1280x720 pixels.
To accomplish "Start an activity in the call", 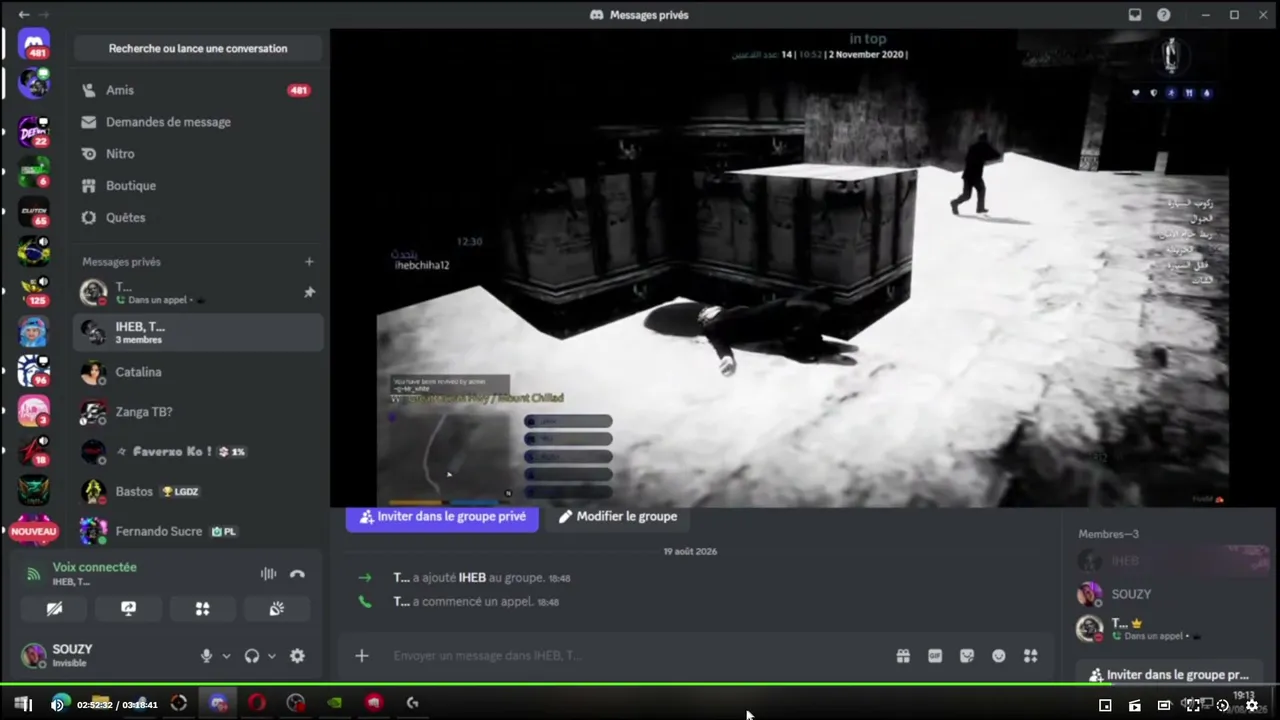I will (x=203, y=609).
